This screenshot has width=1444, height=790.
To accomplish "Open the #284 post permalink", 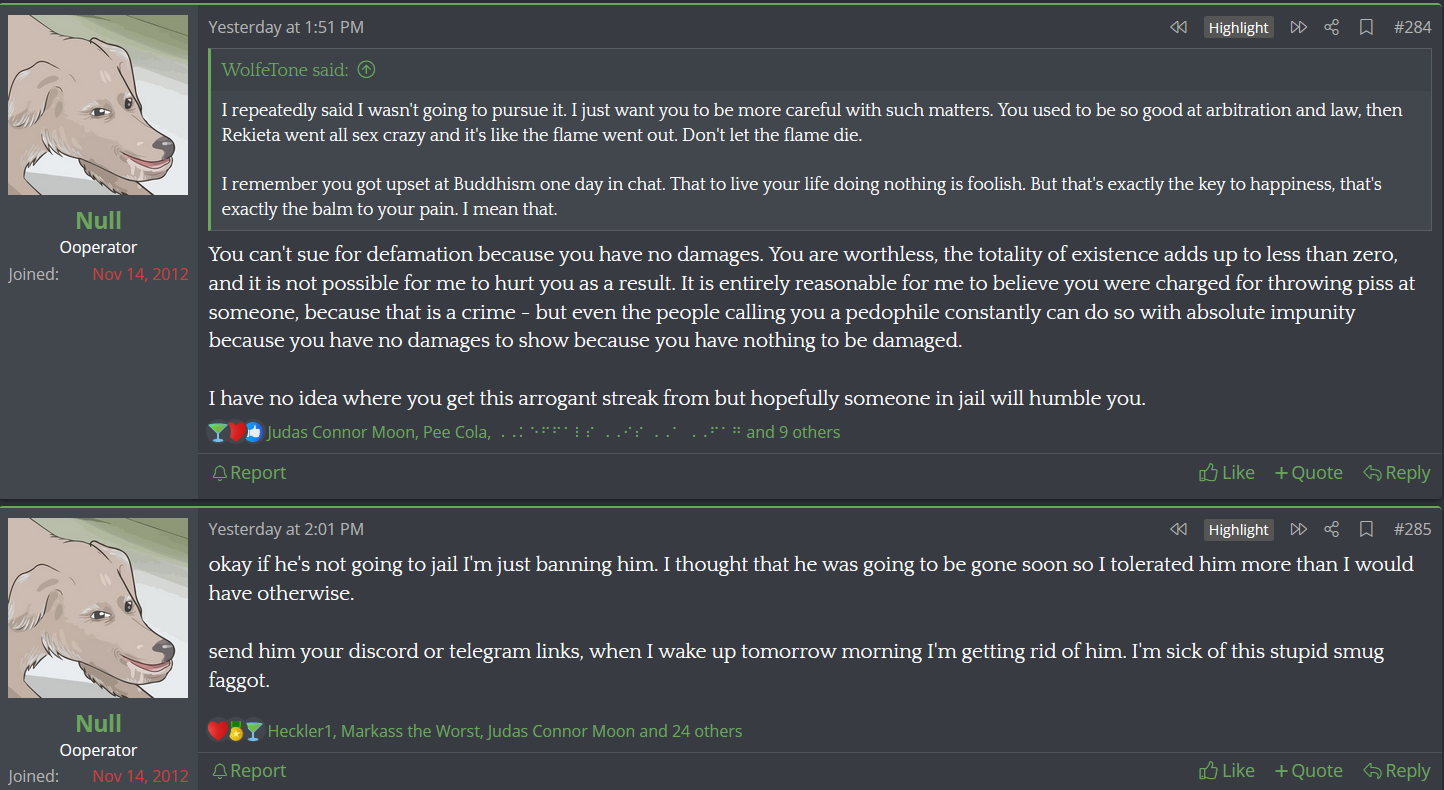I will (x=1412, y=28).
